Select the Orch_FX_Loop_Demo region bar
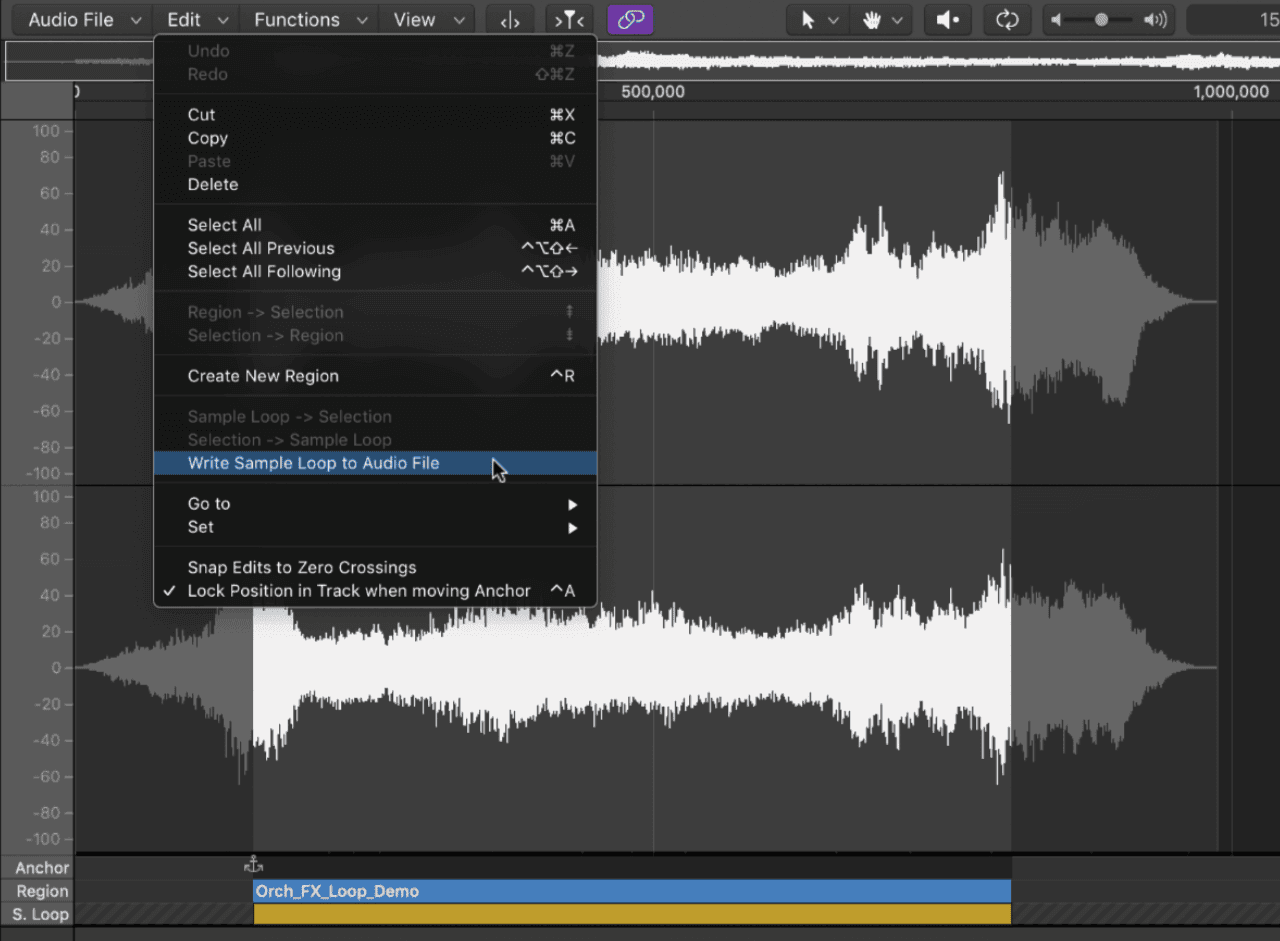This screenshot has height=941, width=1280. (632, 891)
